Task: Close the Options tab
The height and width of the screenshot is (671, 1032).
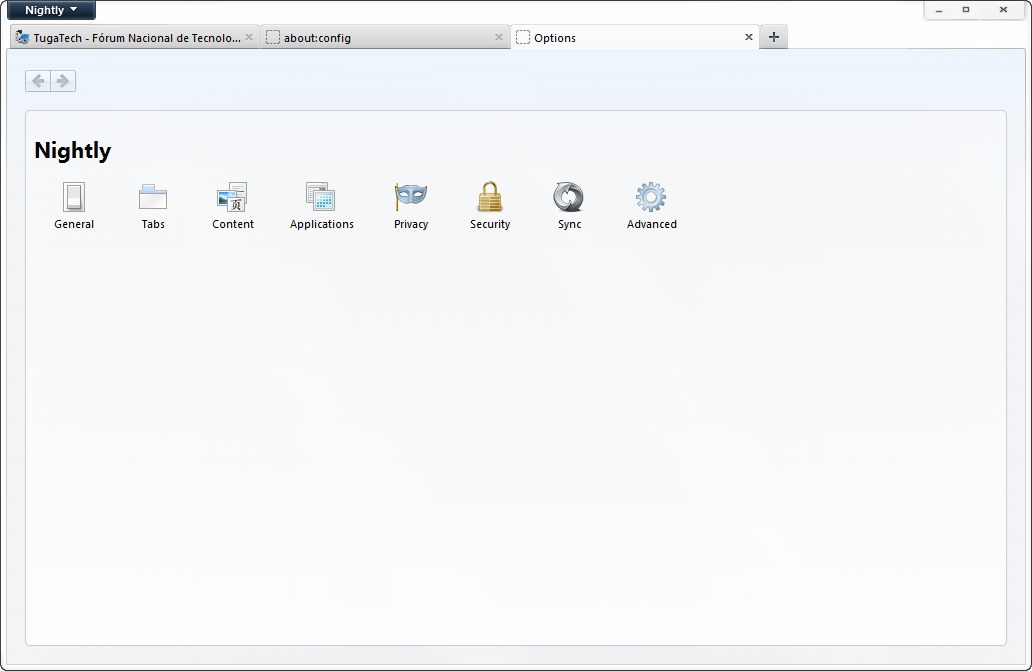Action: pyautogui.click(x=748, y=36)
